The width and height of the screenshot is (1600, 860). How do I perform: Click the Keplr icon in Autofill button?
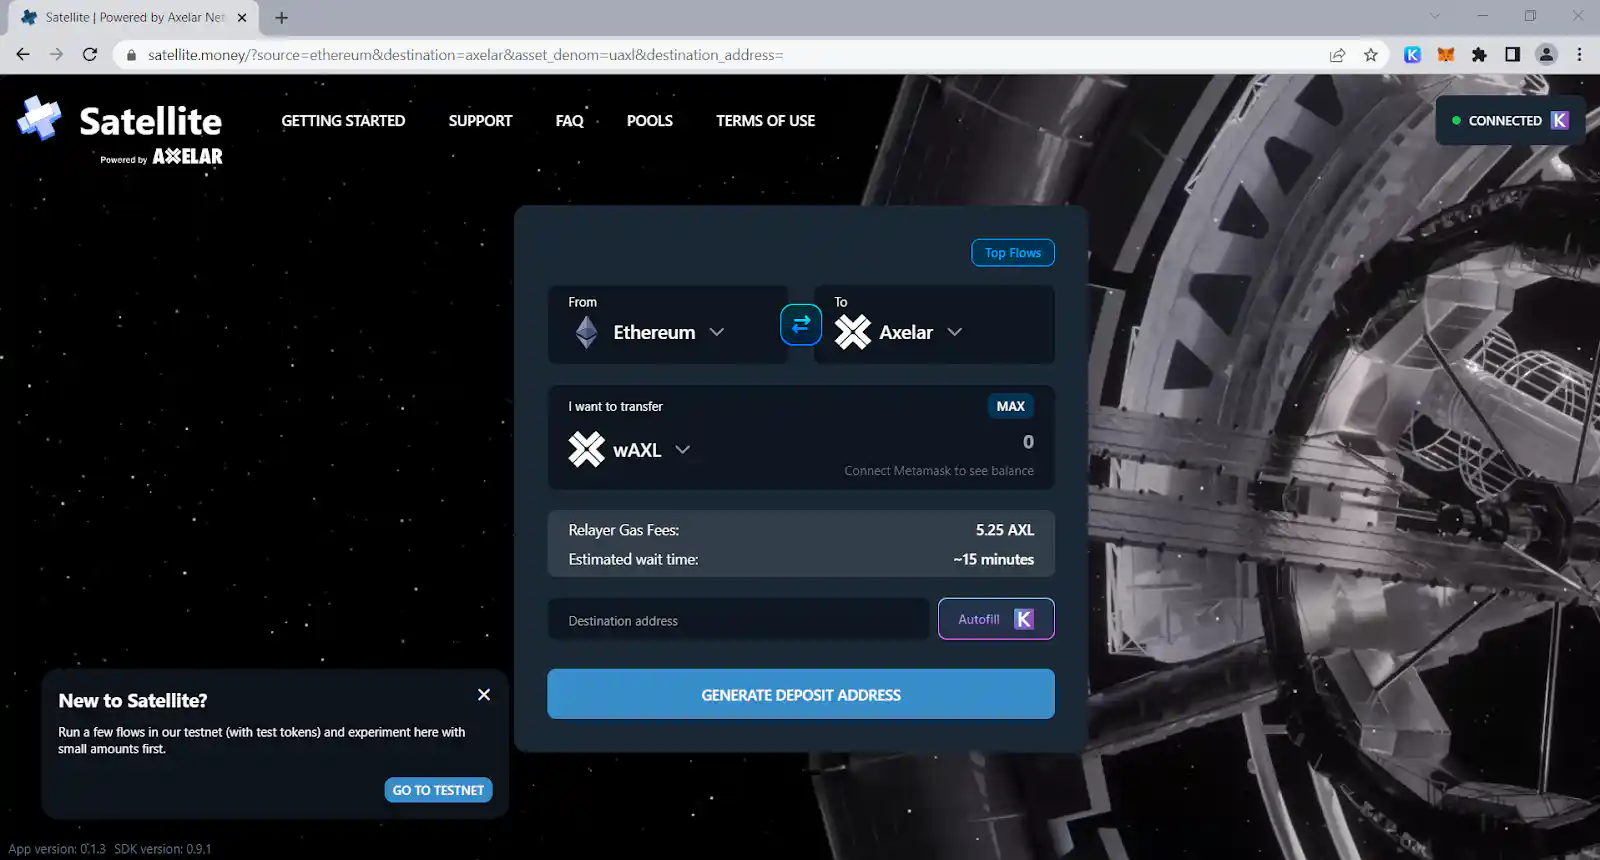click(1024, 619)
